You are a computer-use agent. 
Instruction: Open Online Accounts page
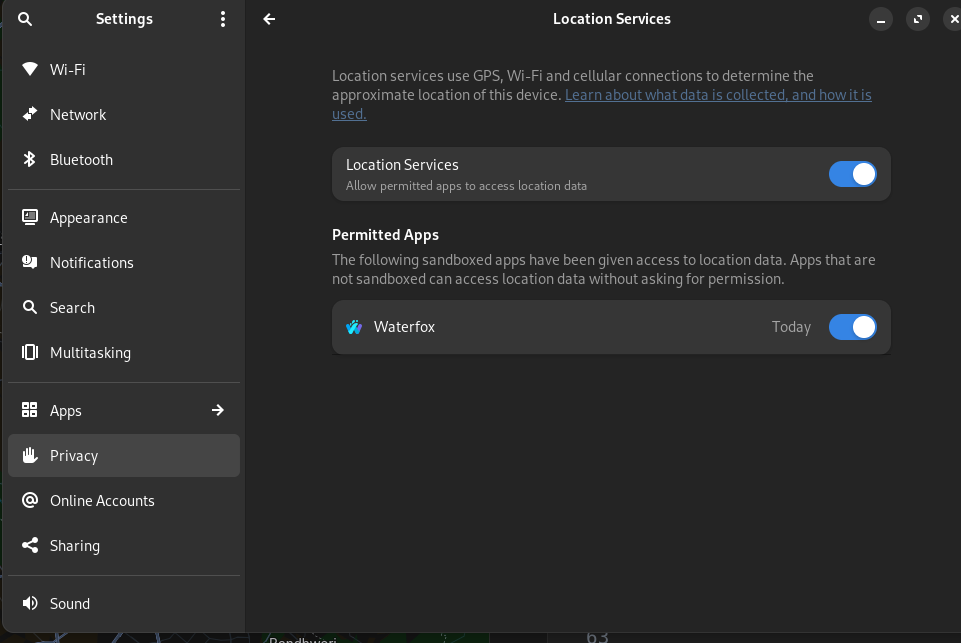pyautogui.click(x=124, y=500)
